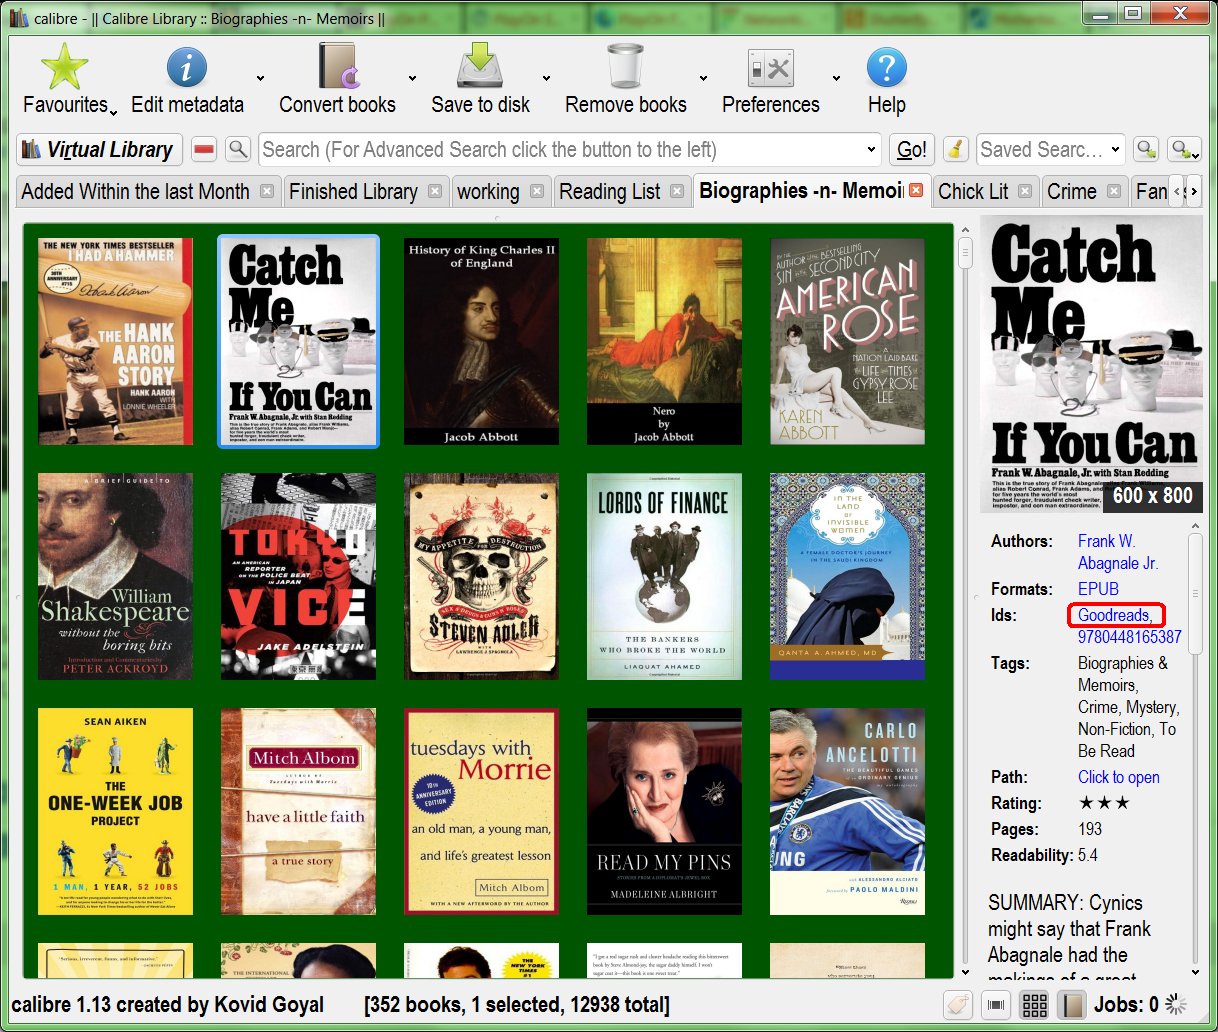Expand the Favourites dropdown arrow

(x=113, y=112)
